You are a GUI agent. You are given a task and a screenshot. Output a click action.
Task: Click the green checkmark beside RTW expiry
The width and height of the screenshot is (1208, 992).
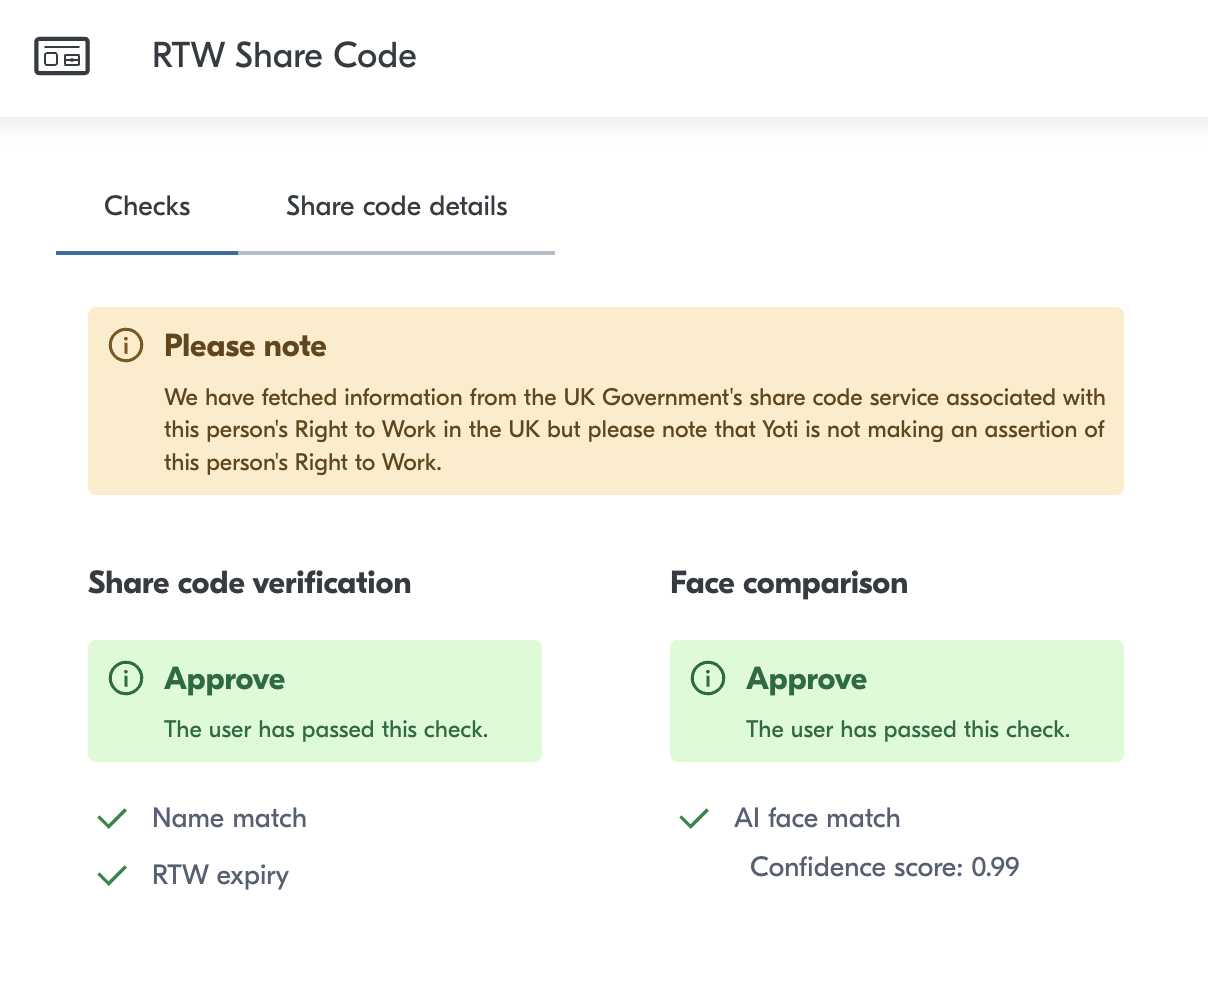click(x=112, y=876)
